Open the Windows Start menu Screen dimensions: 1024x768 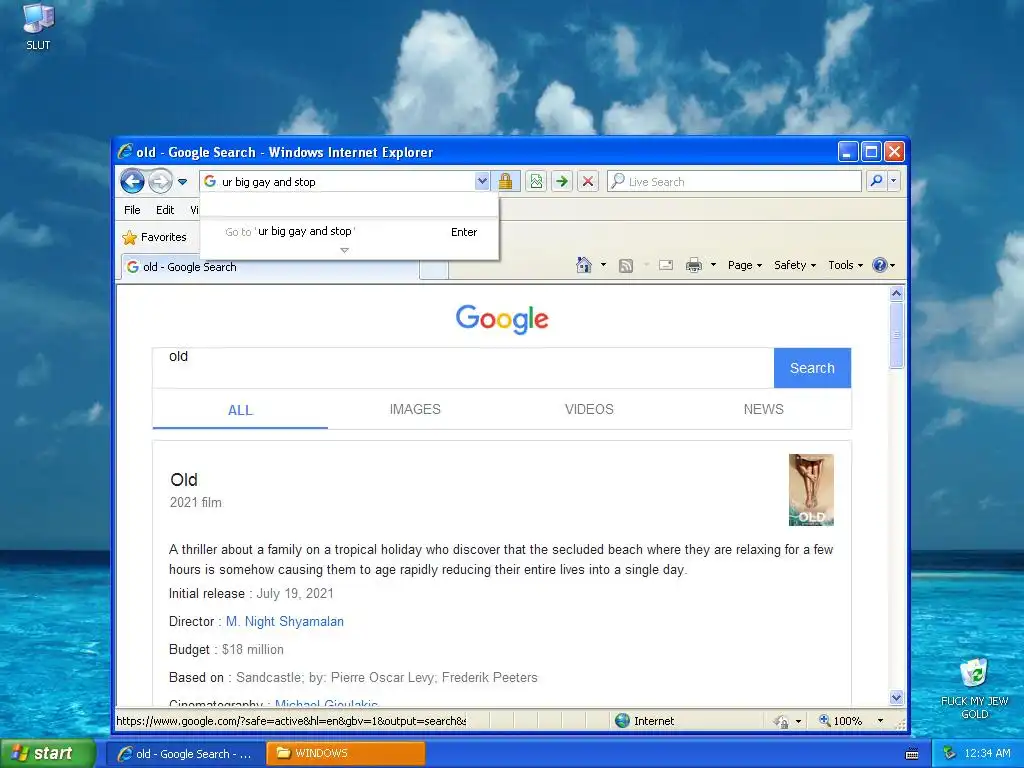click(x=47, y=754)
